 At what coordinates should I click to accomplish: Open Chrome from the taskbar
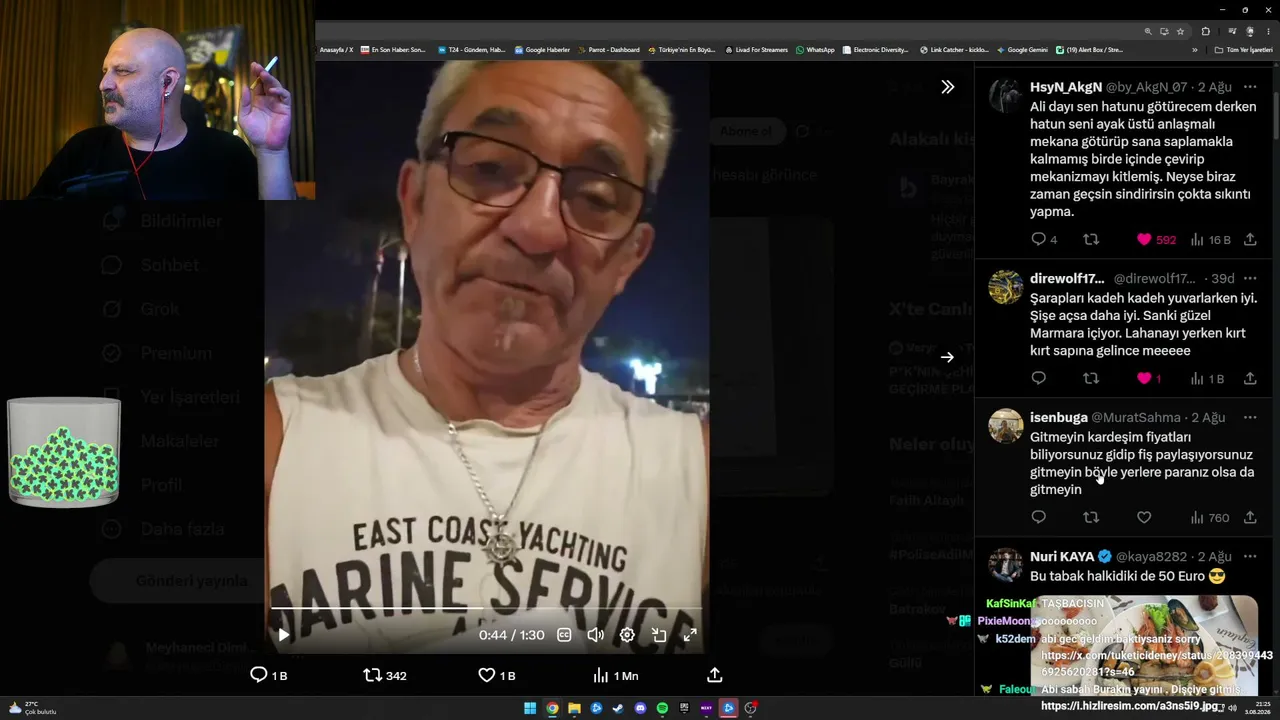click(x=552, y=708)
